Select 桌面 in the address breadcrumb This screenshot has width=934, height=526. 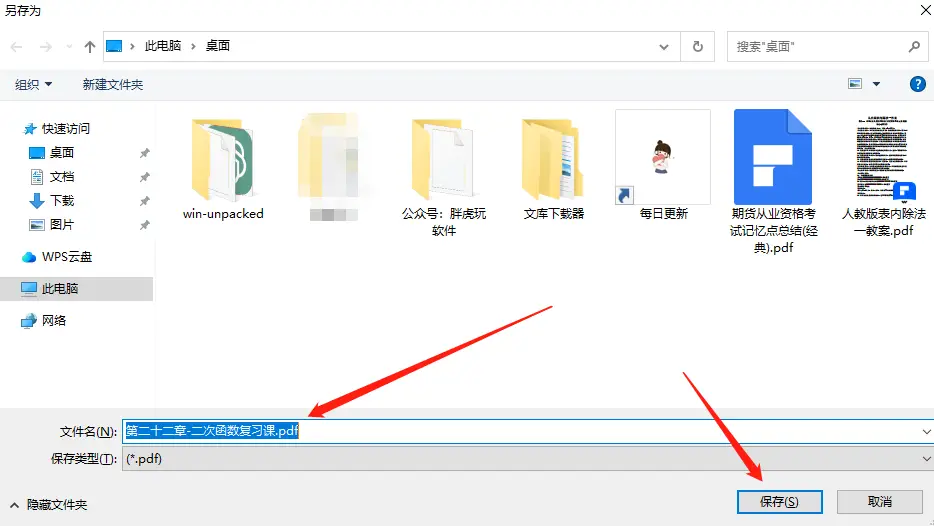click(x=217, y=46)
